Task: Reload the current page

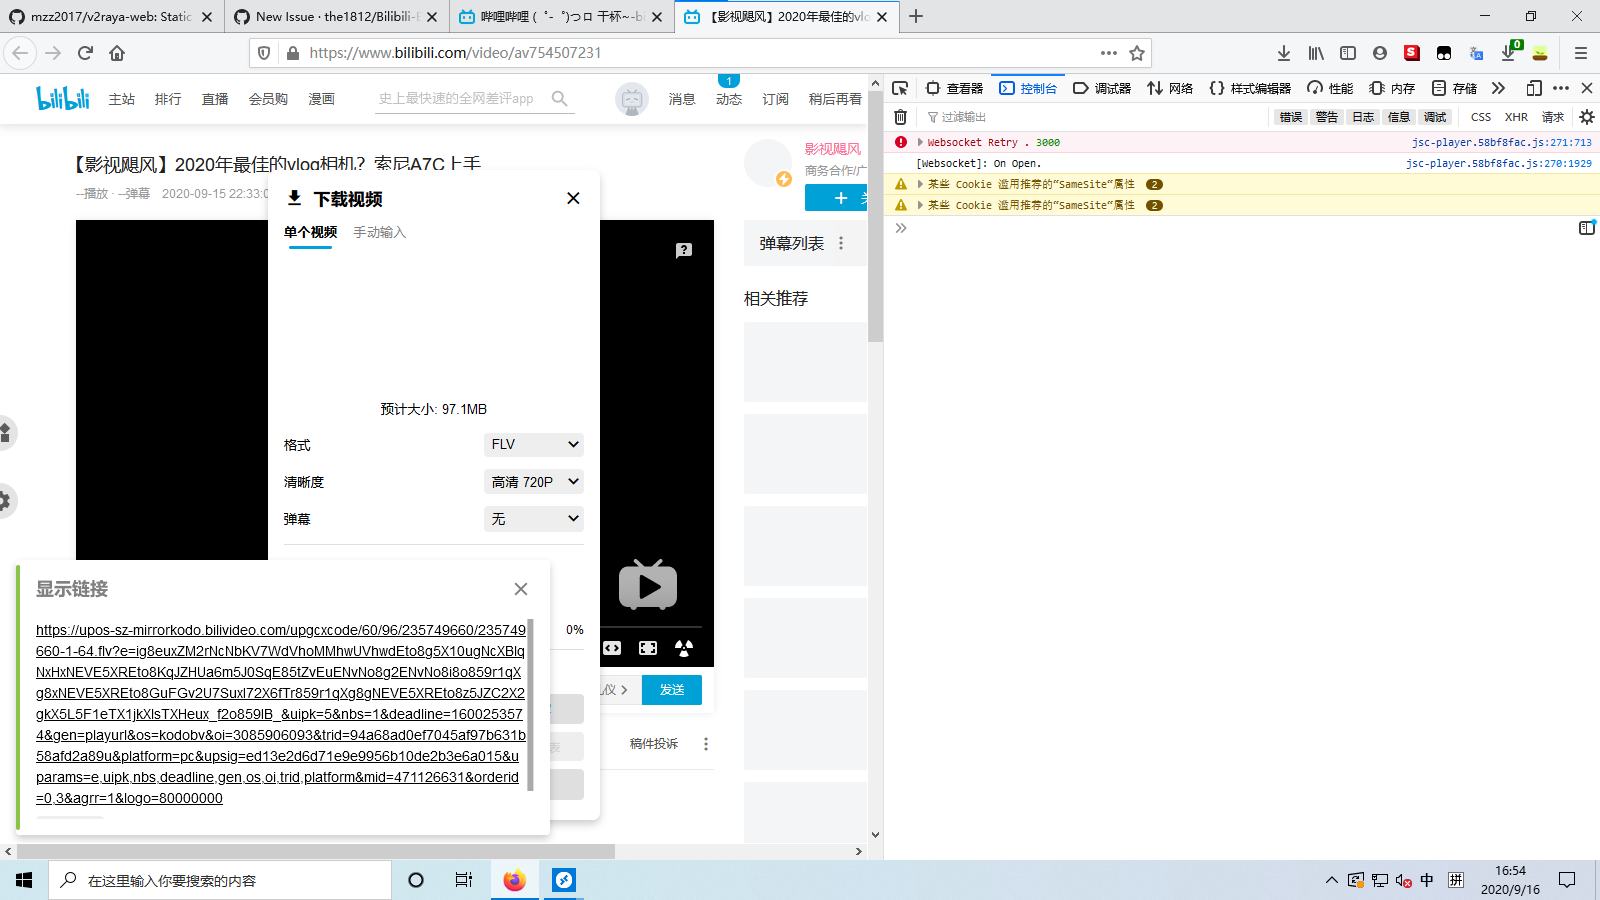Action: [85, 53]
